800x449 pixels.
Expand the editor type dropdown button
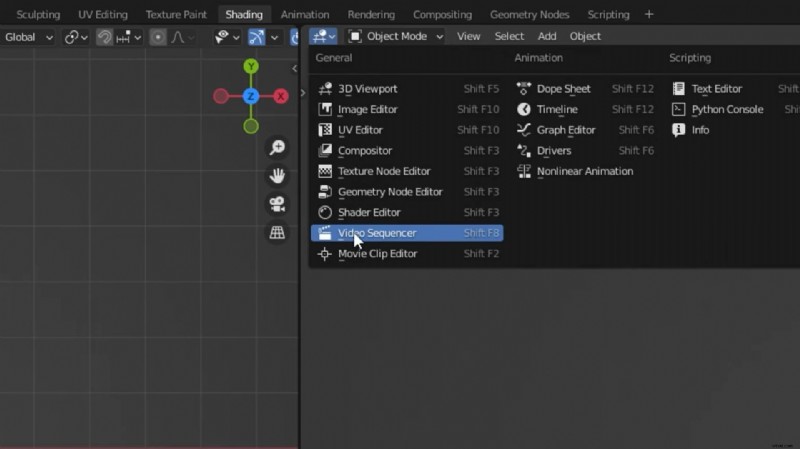click(x=323, y=36)
